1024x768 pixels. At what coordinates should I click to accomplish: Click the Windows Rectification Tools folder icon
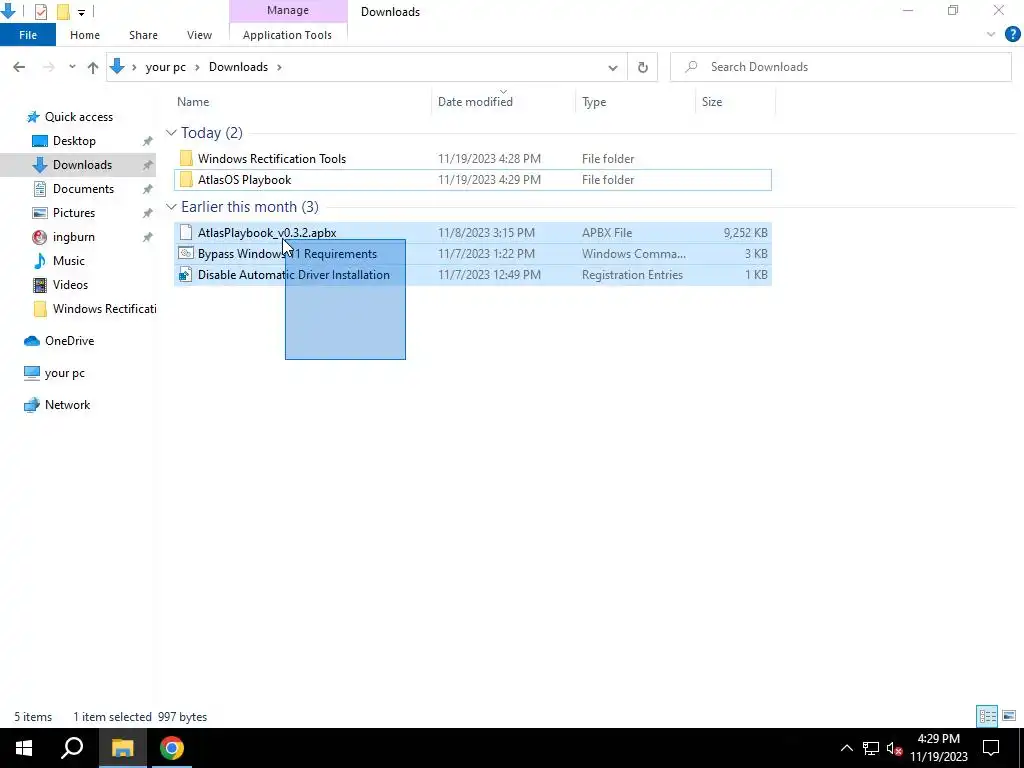pos(186,159)
